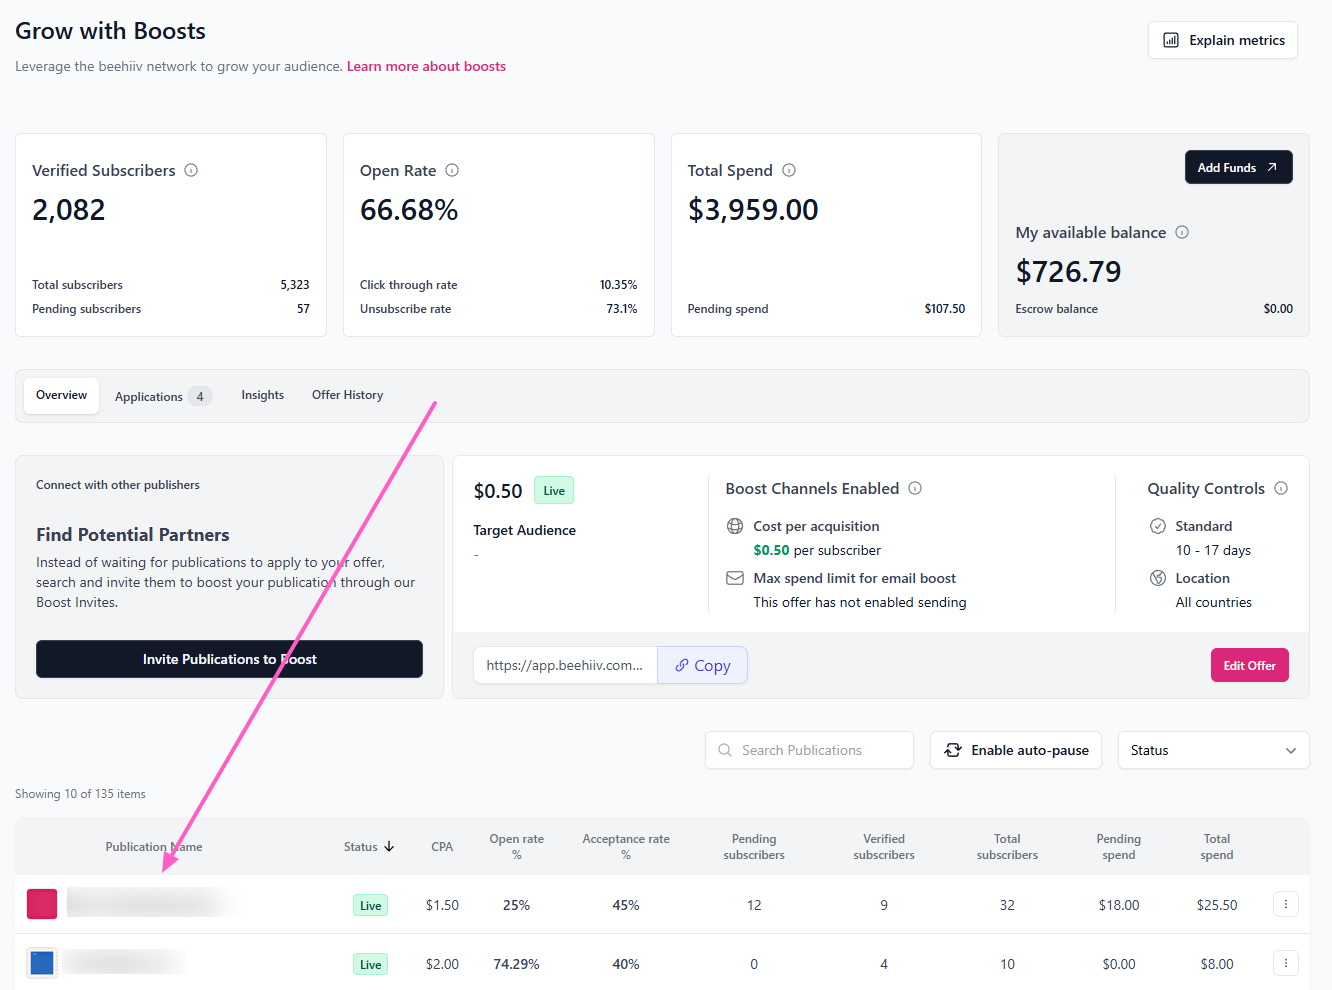The width and height of the screenshot is (1332, 990).
Task: Click info icon beside Boost Channels Enabled
Action: click(x=915, y=488)
